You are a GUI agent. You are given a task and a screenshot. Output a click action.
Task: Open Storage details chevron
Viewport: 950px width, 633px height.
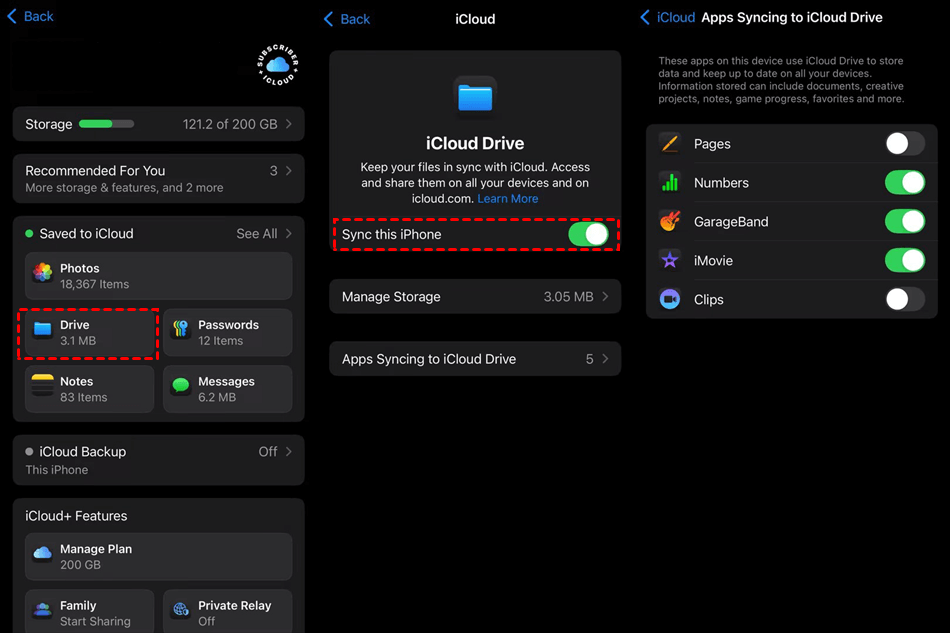coord(289,124)
